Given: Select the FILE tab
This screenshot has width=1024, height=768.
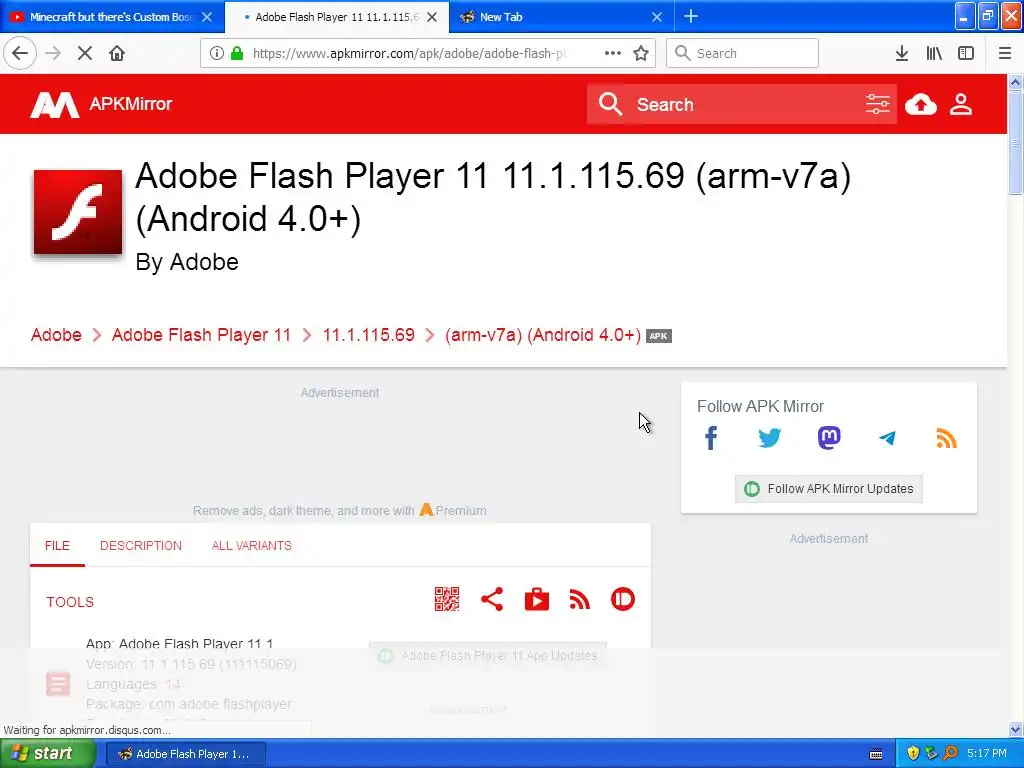Looking at the screenshot, I should pyautogui.click(x=57, y=545).
